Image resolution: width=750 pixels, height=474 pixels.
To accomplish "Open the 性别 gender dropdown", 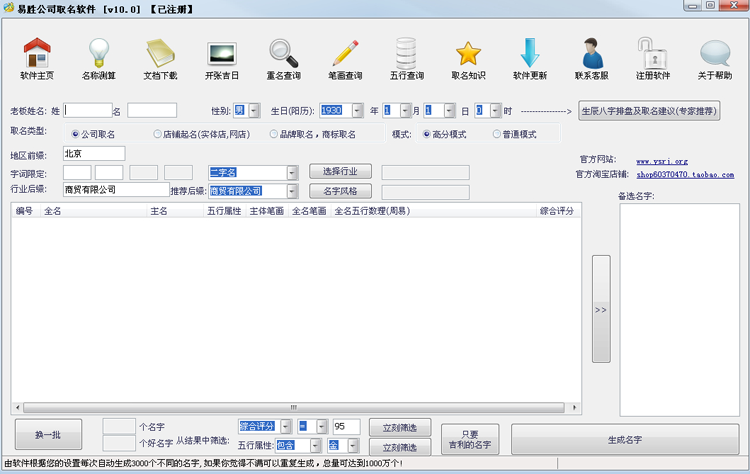I will [254, 111].
